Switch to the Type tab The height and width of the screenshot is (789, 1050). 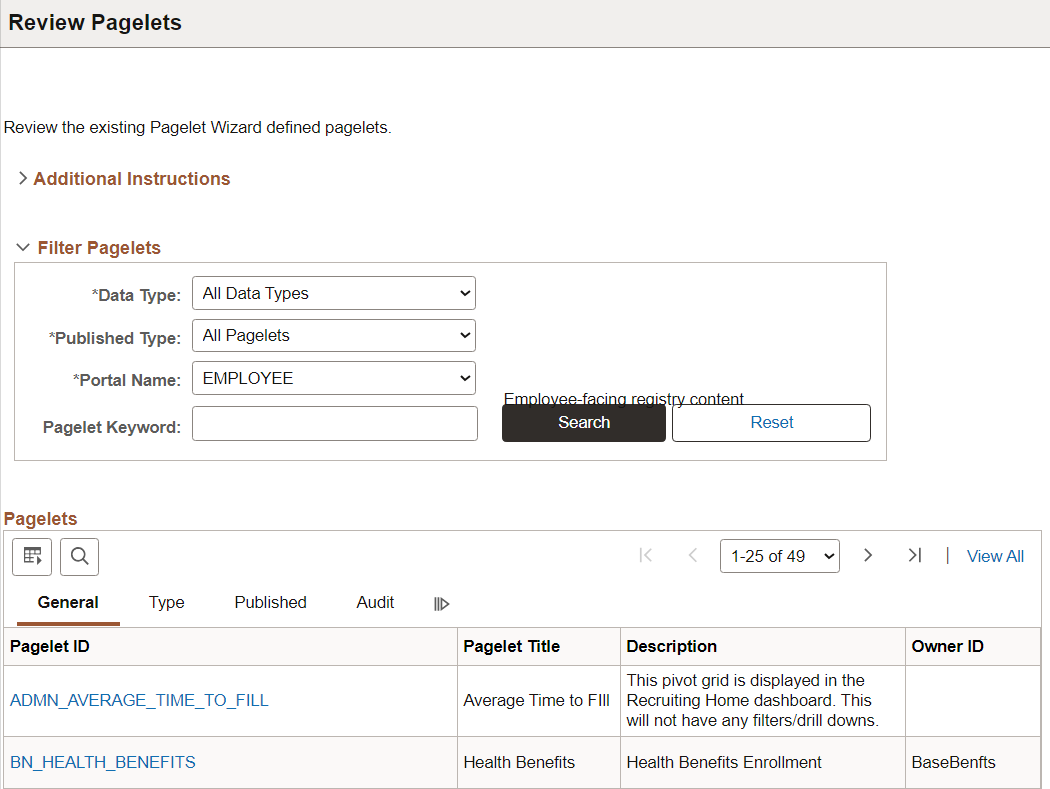pos(166,602)
